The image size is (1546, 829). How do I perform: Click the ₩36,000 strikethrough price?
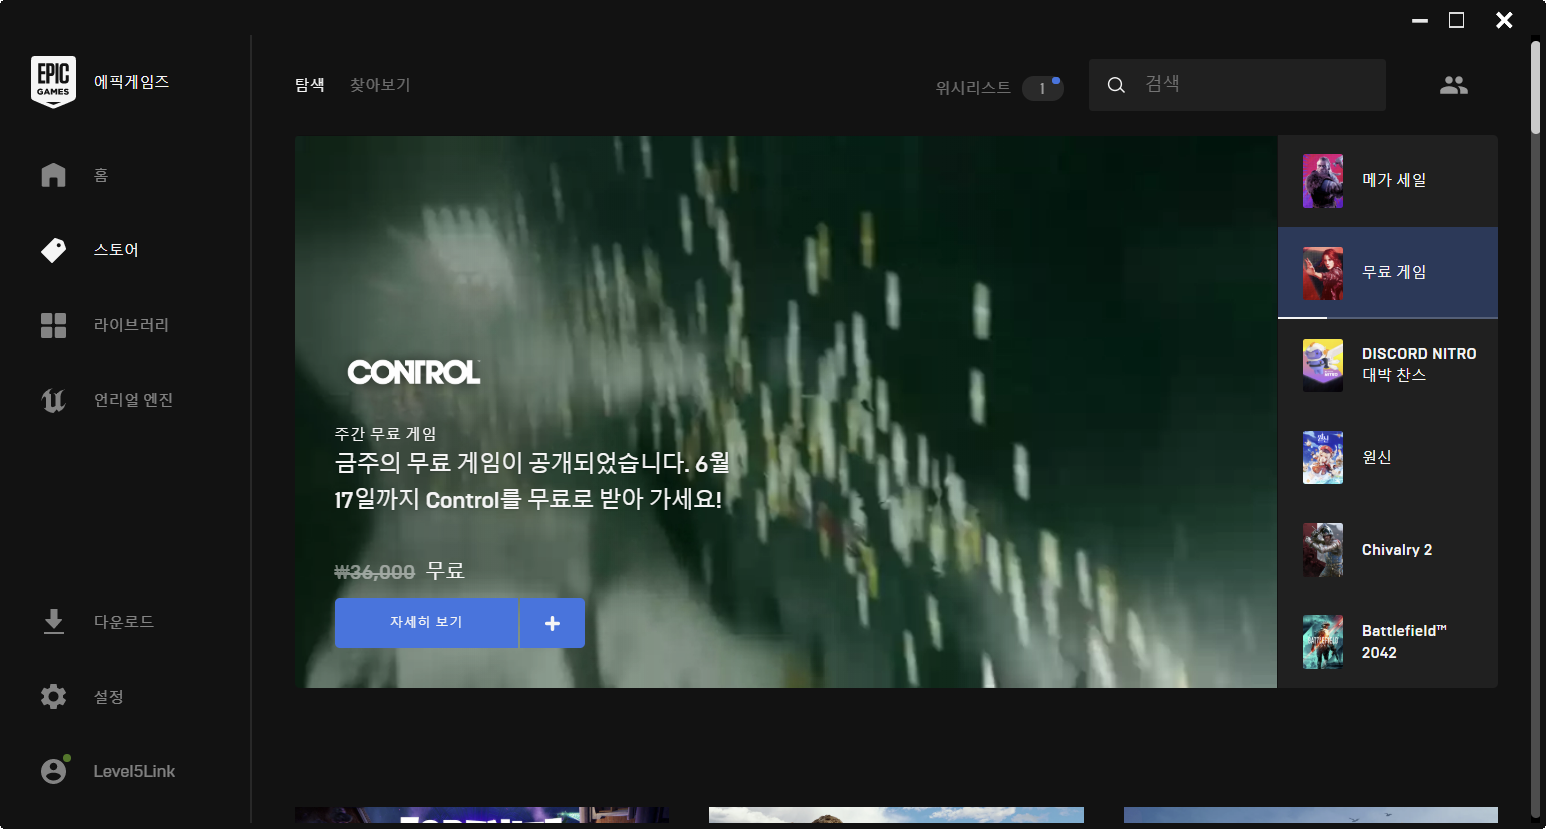click(374, 573)
